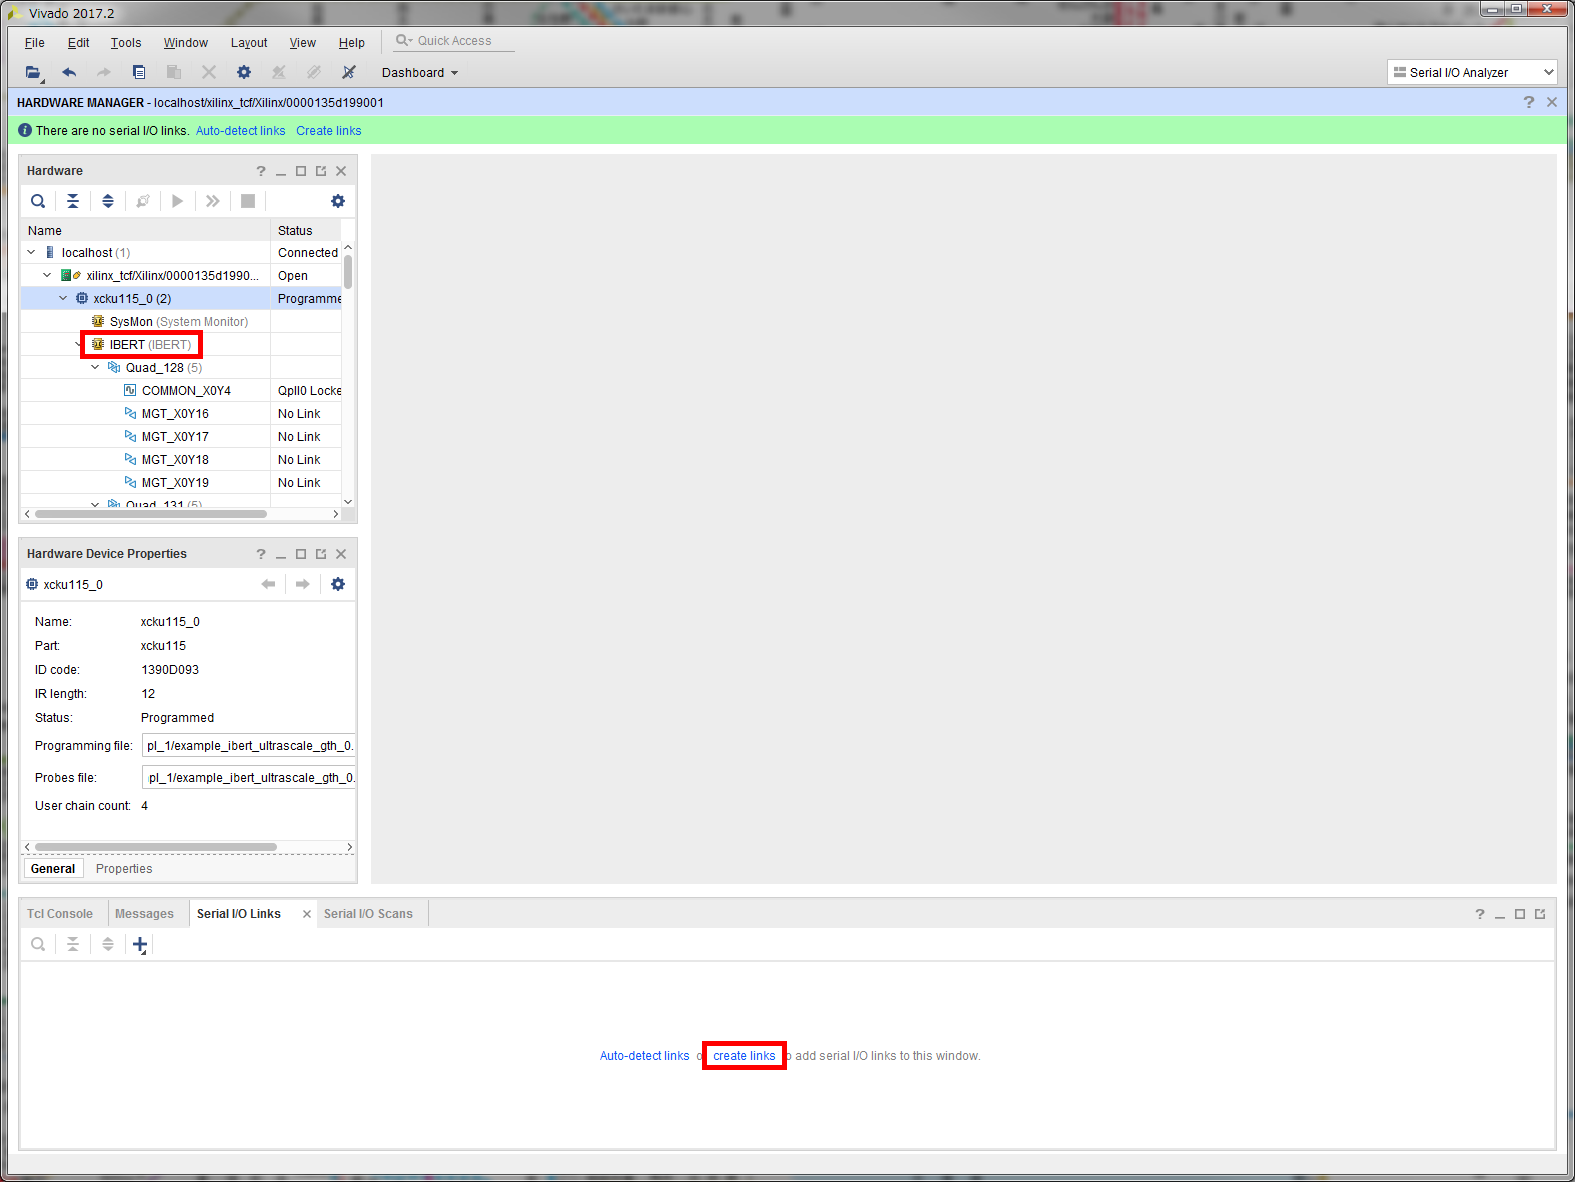The height and width of the screenshot is (1182, 1575).
Task: Select MGT_X0Y19 row
Action: [x=181, y=483]
